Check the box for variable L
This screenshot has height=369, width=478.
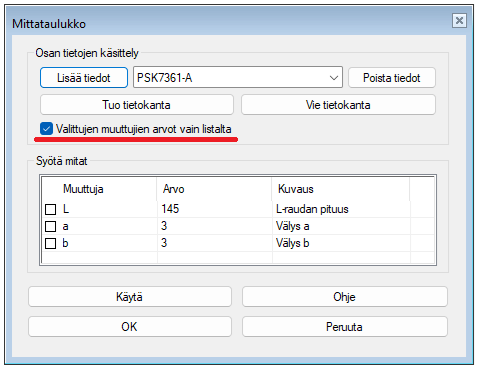tap(50, 209)
